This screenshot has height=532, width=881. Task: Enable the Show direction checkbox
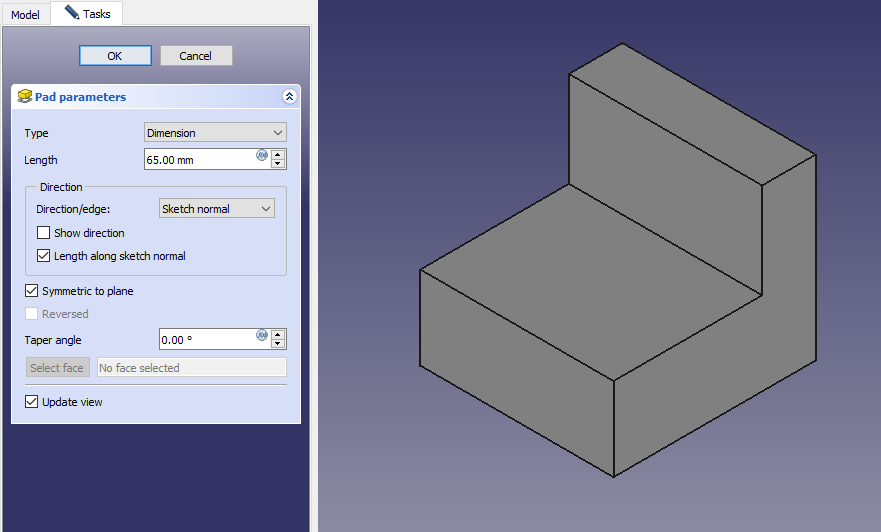pyautogui.click(x=43, y=233)
